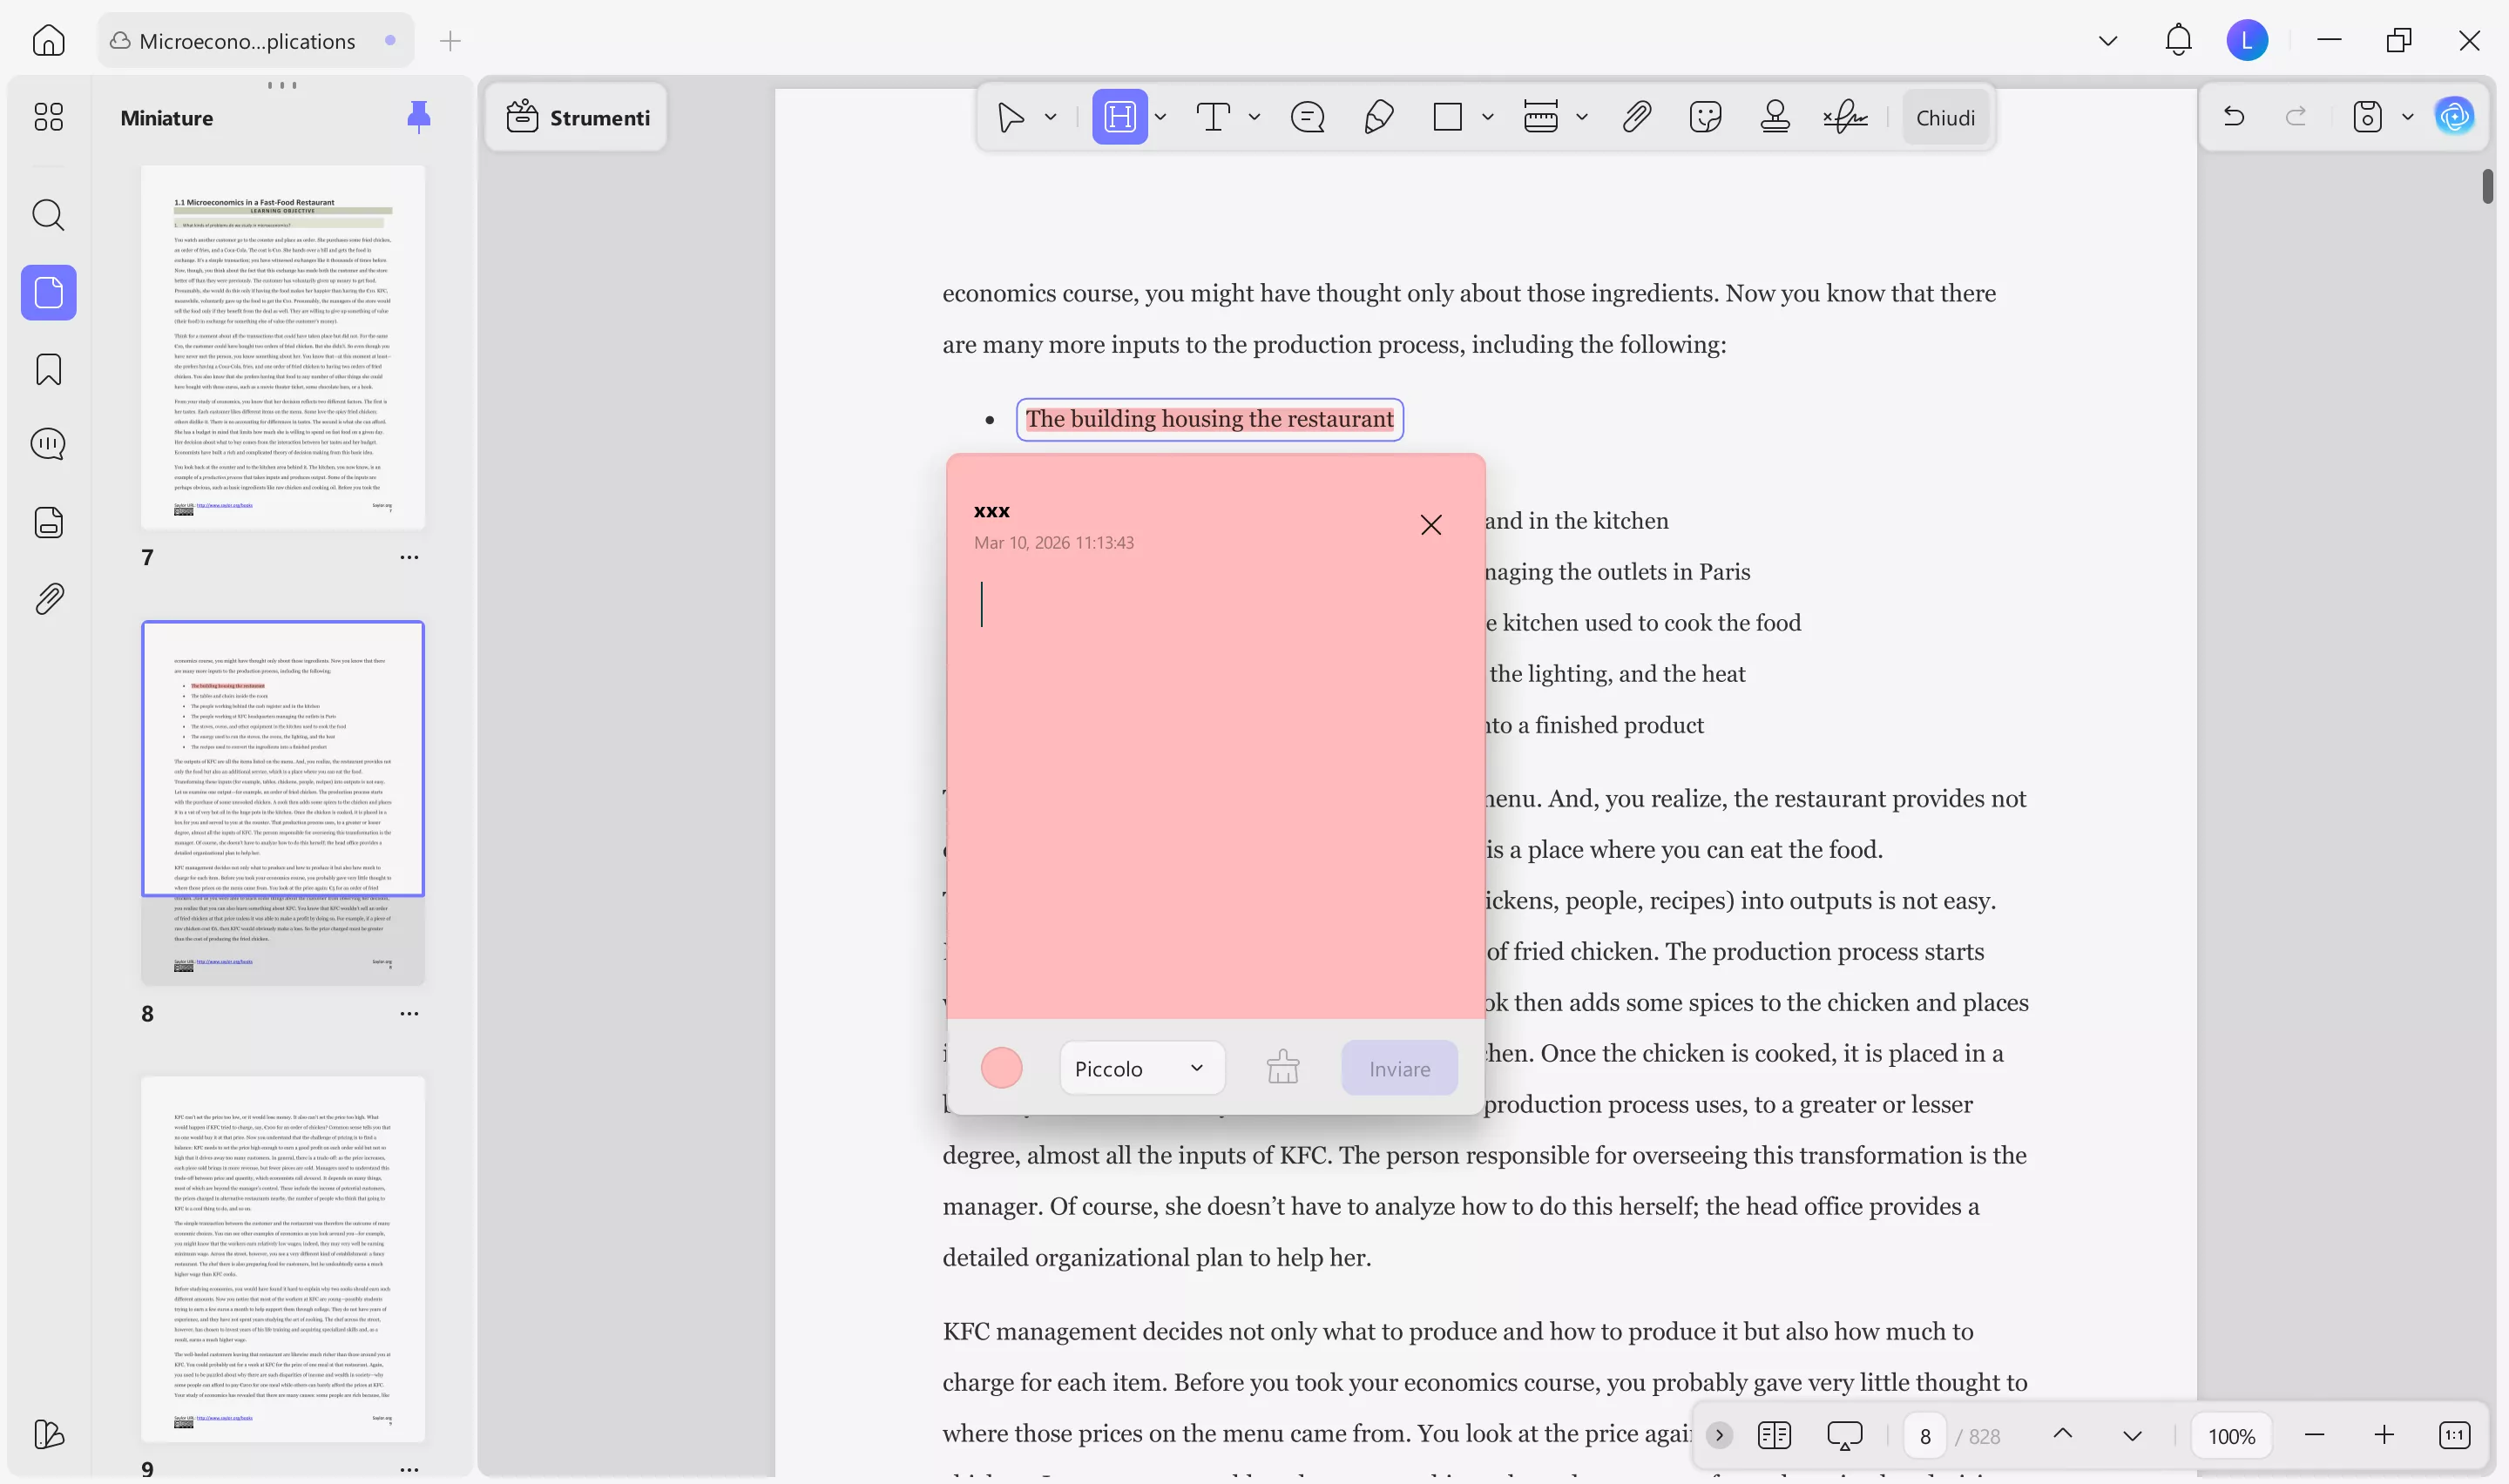The height and width of the screenshot is (1484, 2509).
Task: Click the undo icon
Action: point(2234,116)
